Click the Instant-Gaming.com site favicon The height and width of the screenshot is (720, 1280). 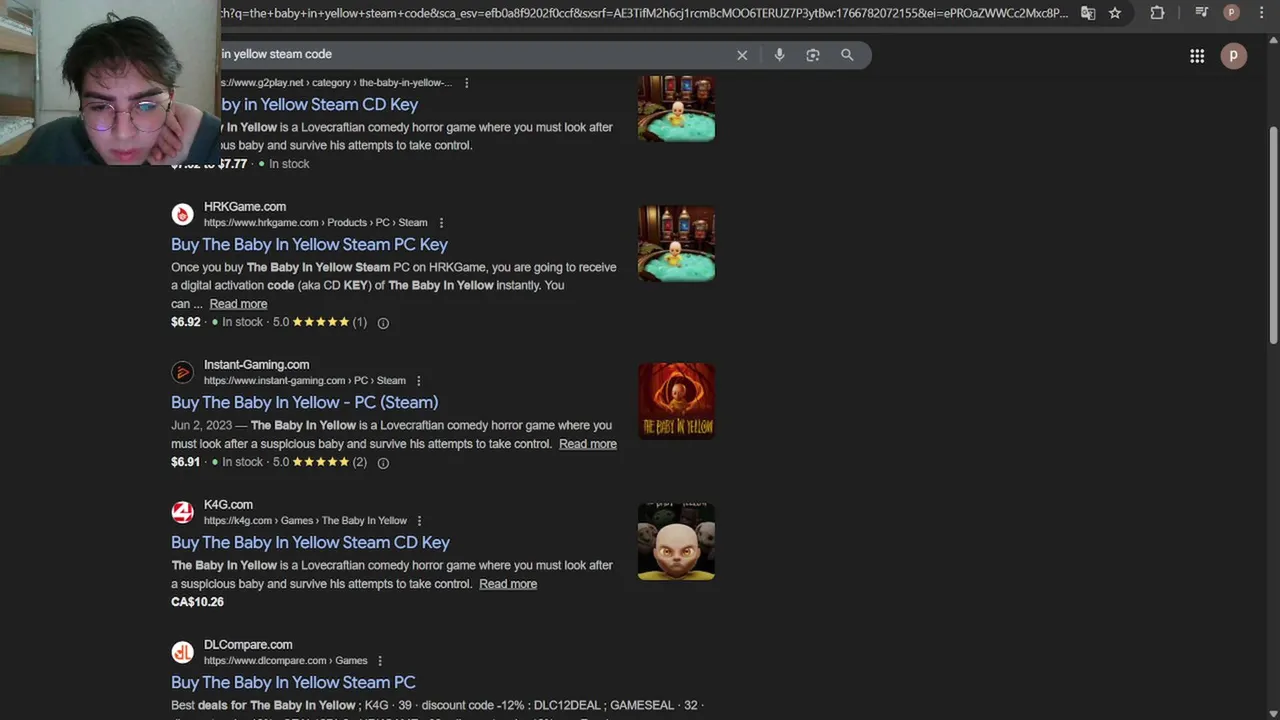[182, 372]
